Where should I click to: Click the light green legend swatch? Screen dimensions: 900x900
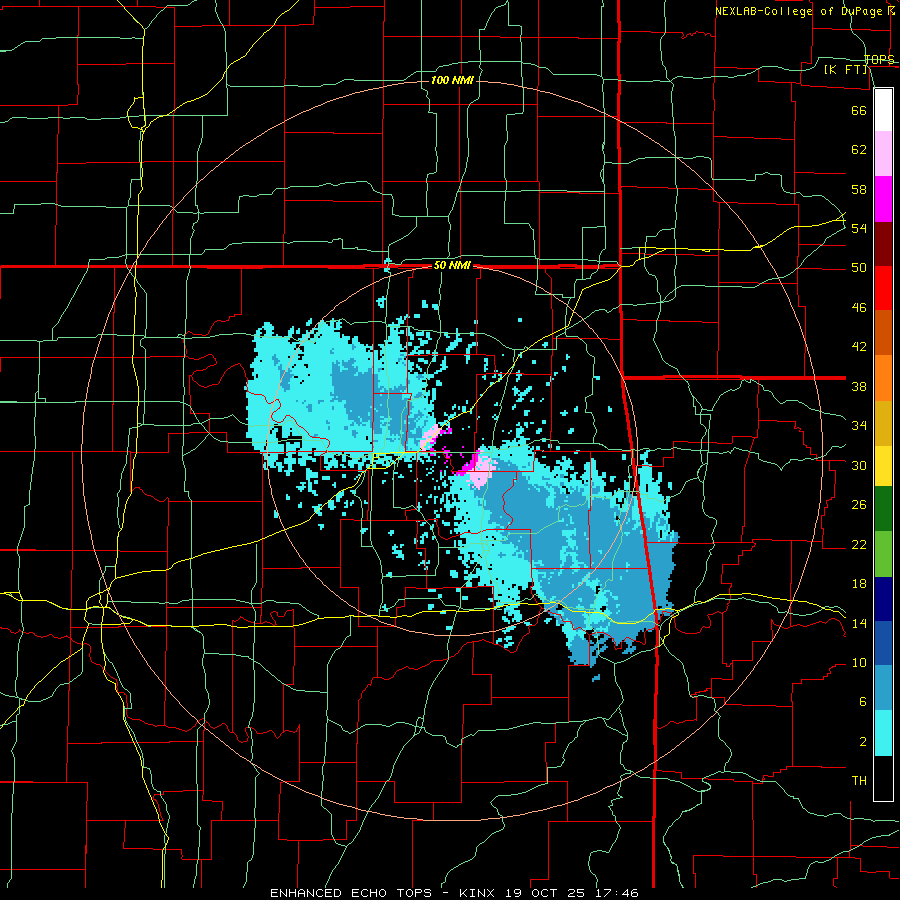883,554
